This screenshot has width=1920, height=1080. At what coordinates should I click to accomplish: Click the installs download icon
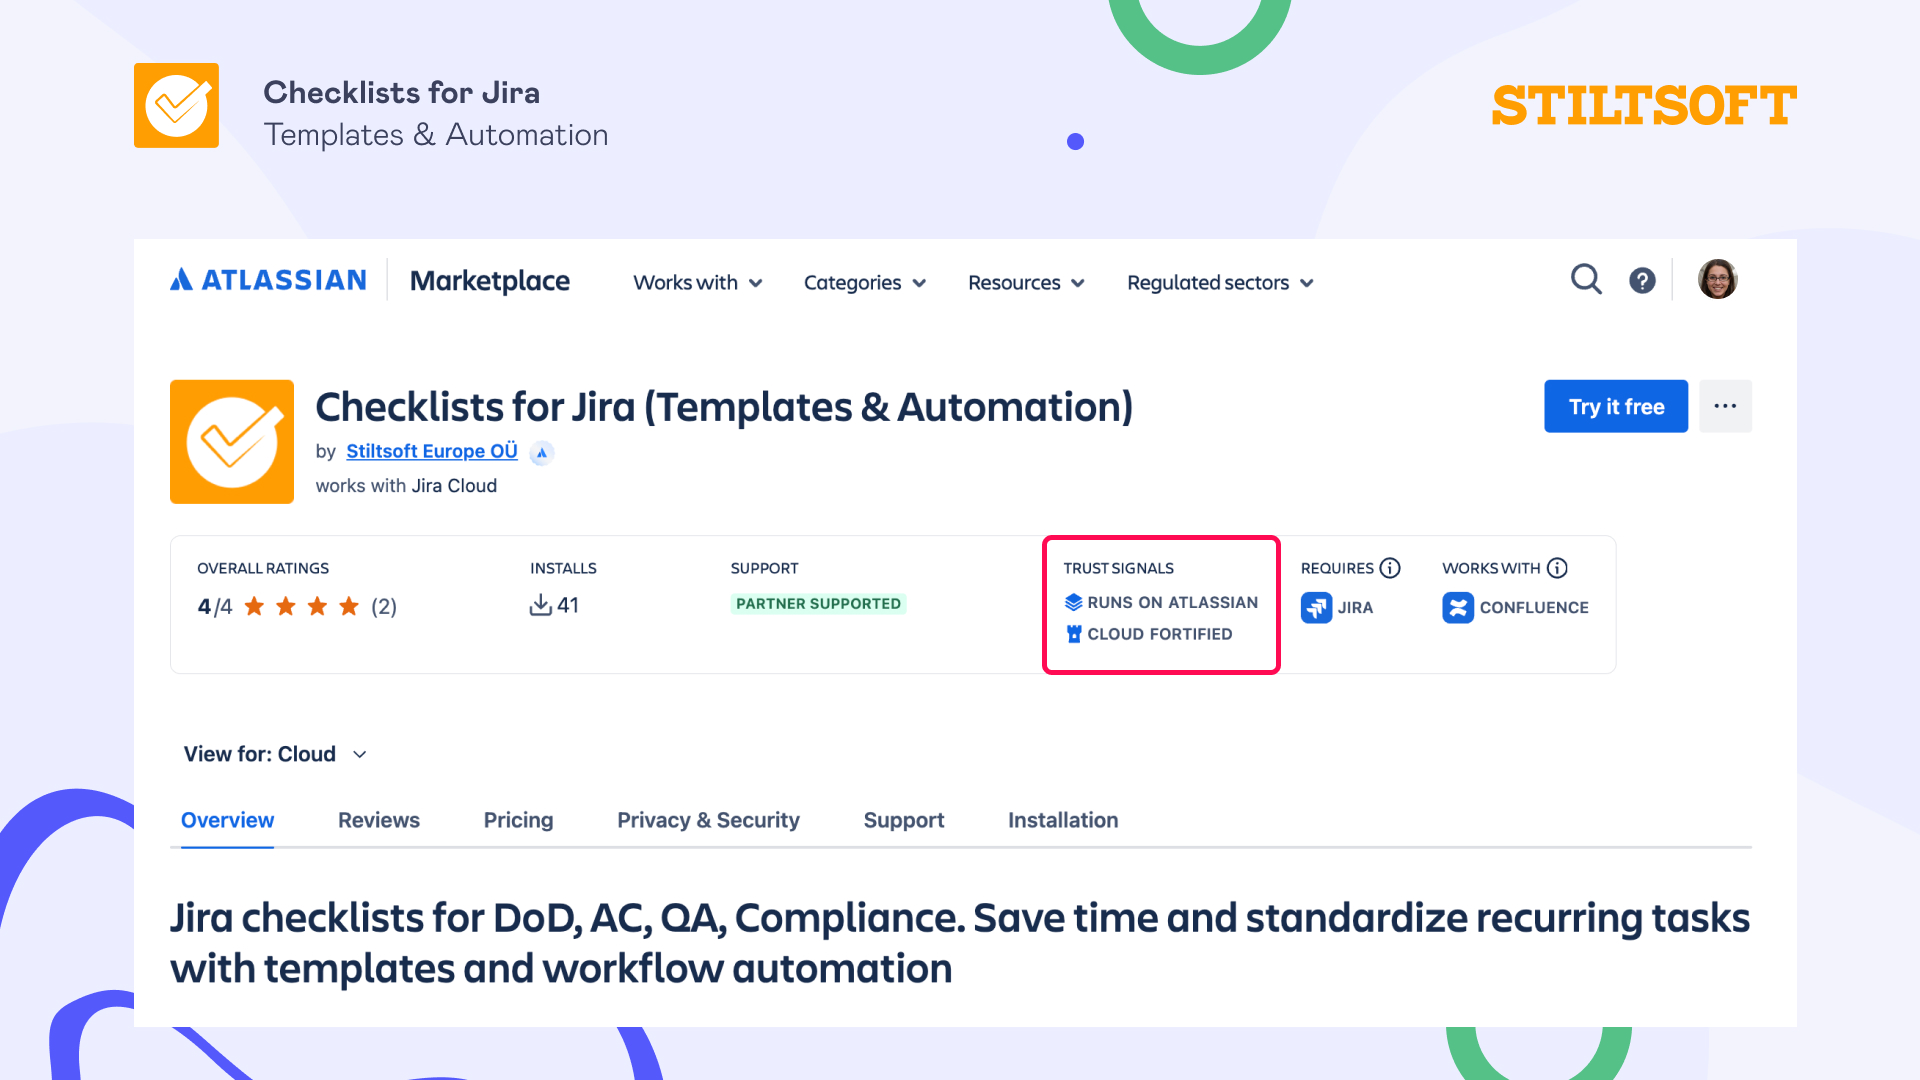point(541,605)
